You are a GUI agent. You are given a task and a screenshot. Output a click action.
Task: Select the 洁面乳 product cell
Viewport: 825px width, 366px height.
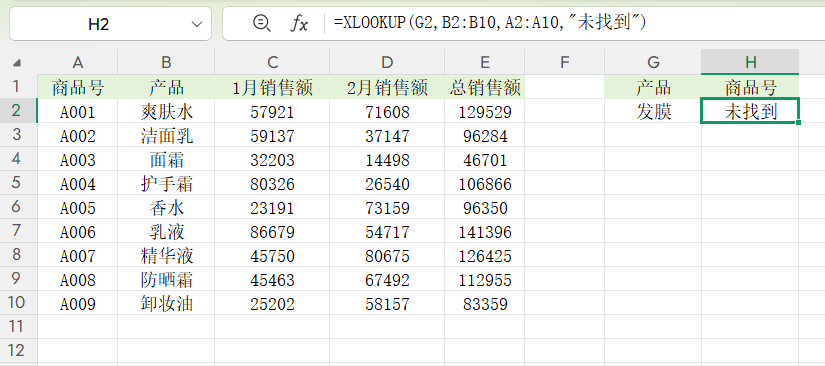click(x=166, y=136)
